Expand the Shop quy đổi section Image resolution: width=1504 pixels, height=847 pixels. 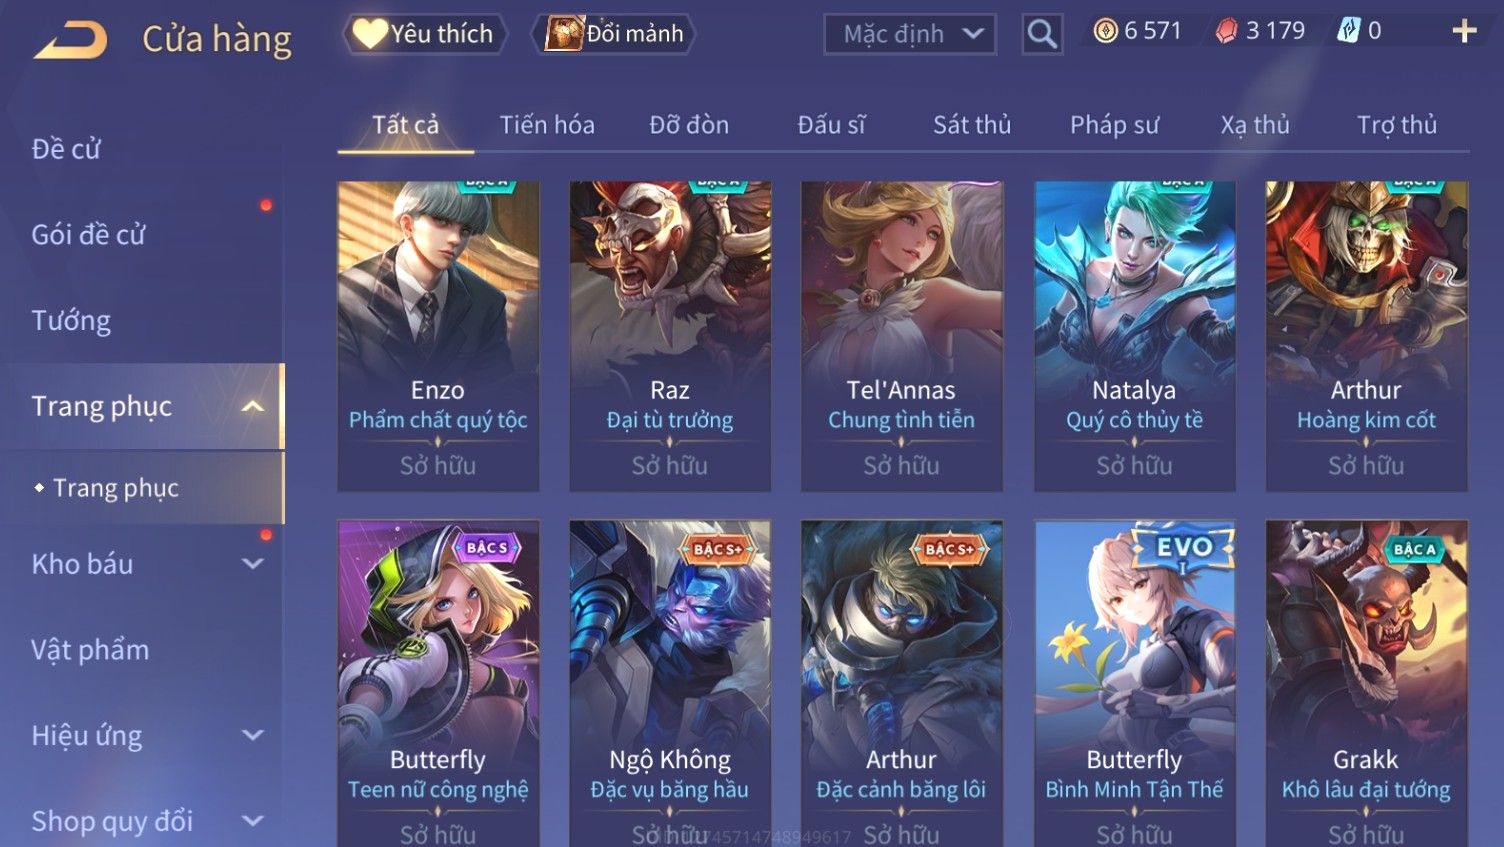pyautogui.click(x=253, y=821)
